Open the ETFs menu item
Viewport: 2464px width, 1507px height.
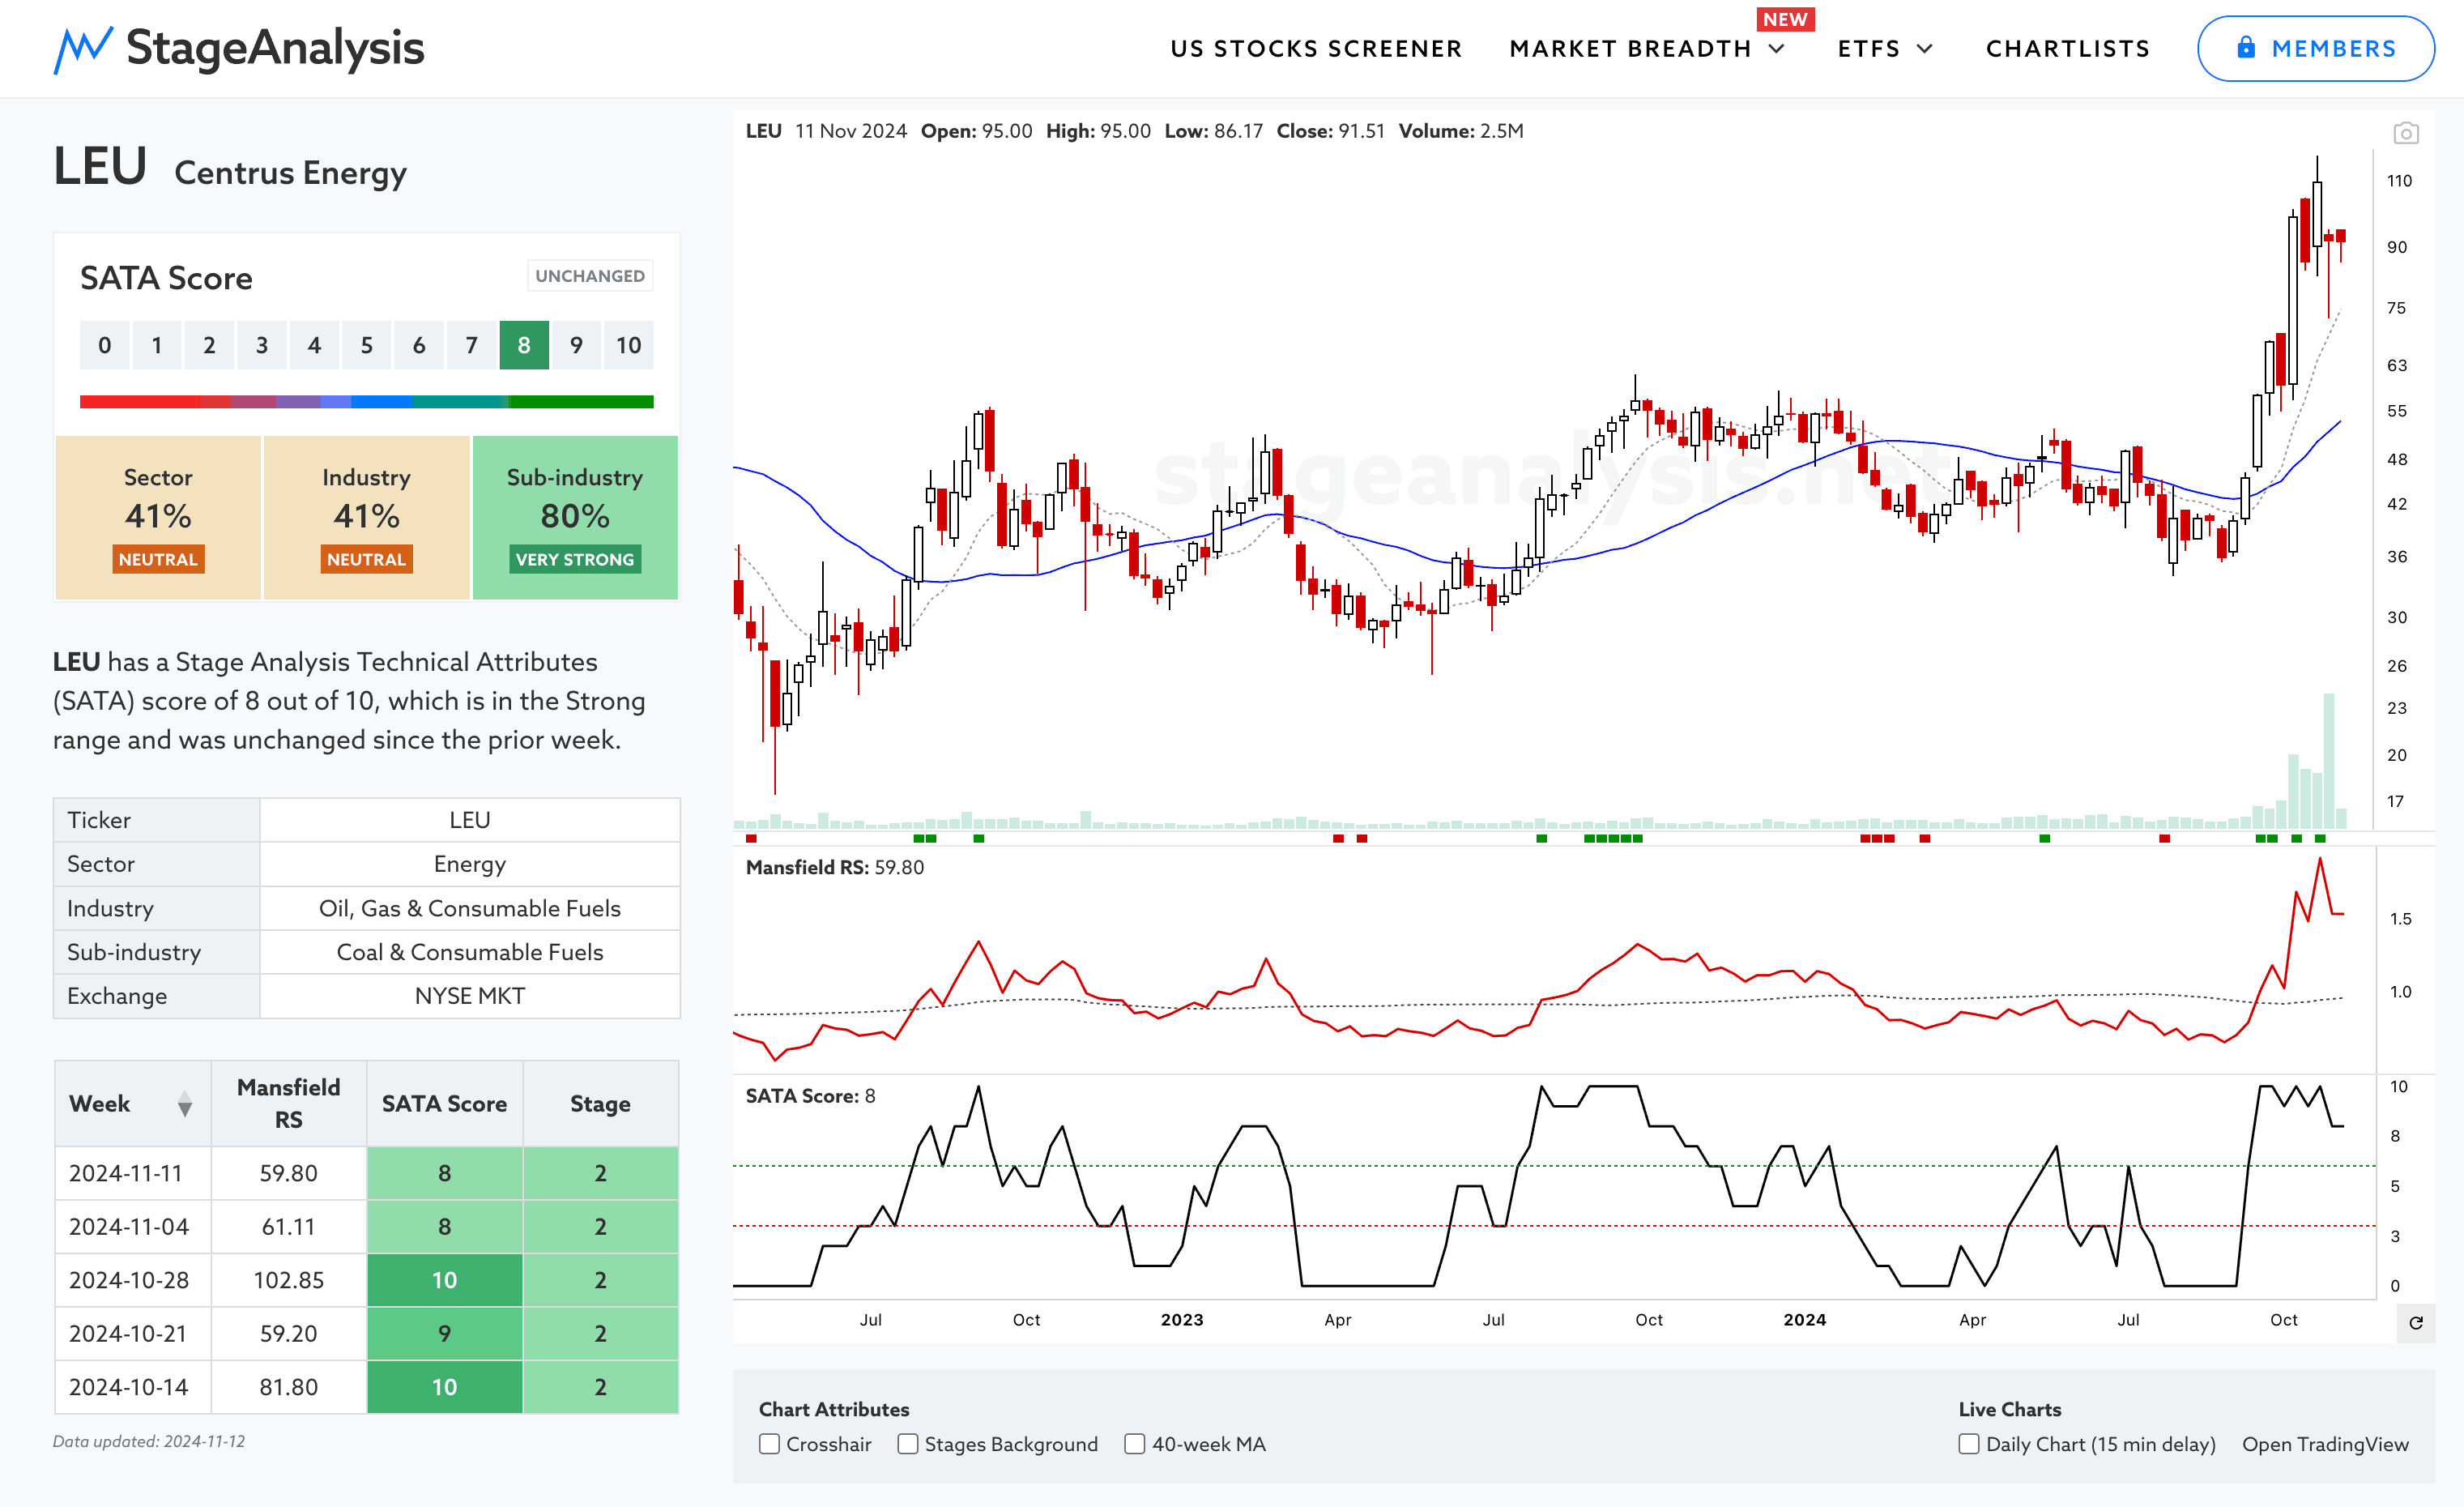click(x=1869, y=49)
